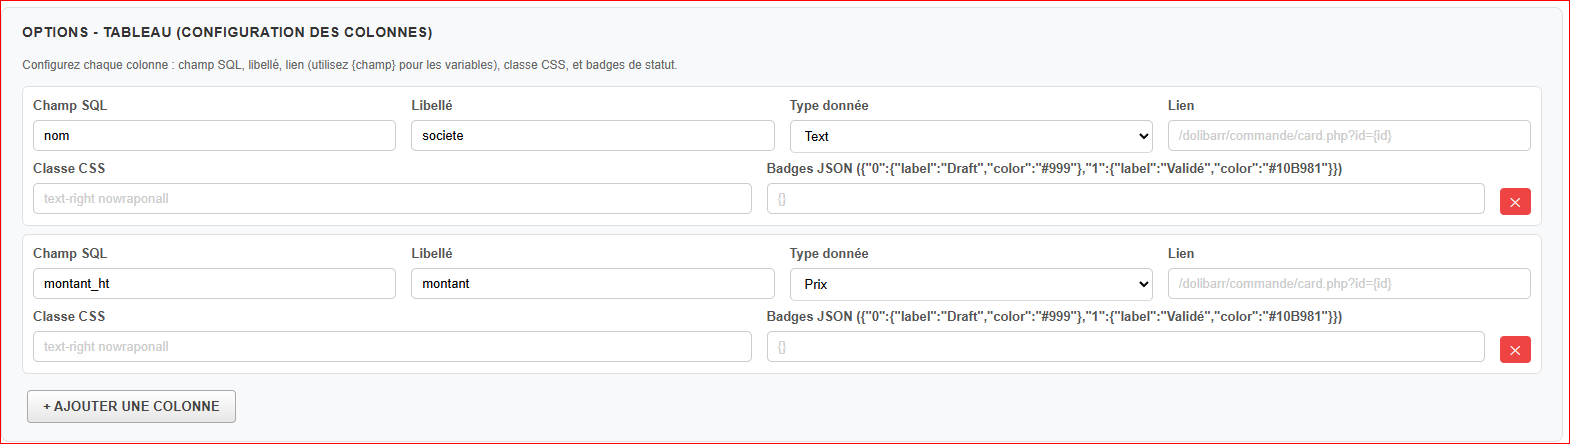The width and height of the screenshot is (1570, 444).
Task: Focus the Classe CSS field under montant_ht
Action: coord(392,347)
